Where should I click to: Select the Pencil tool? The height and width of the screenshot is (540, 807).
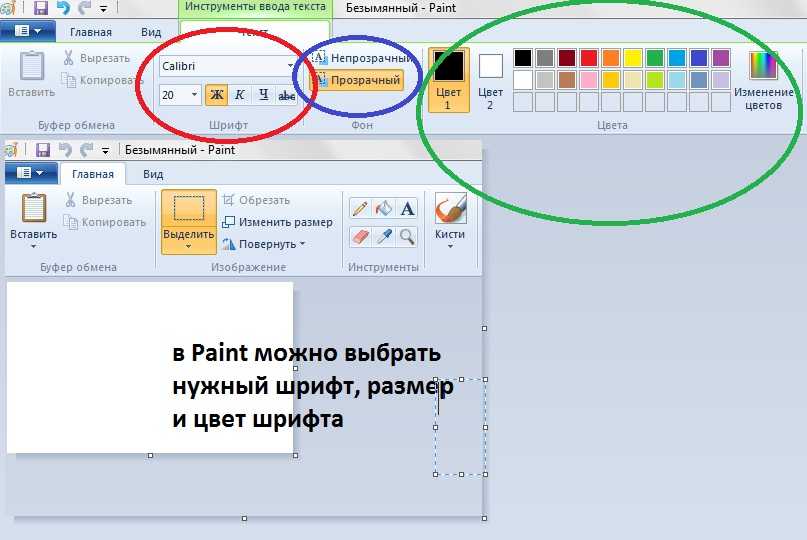pos(360,208)
